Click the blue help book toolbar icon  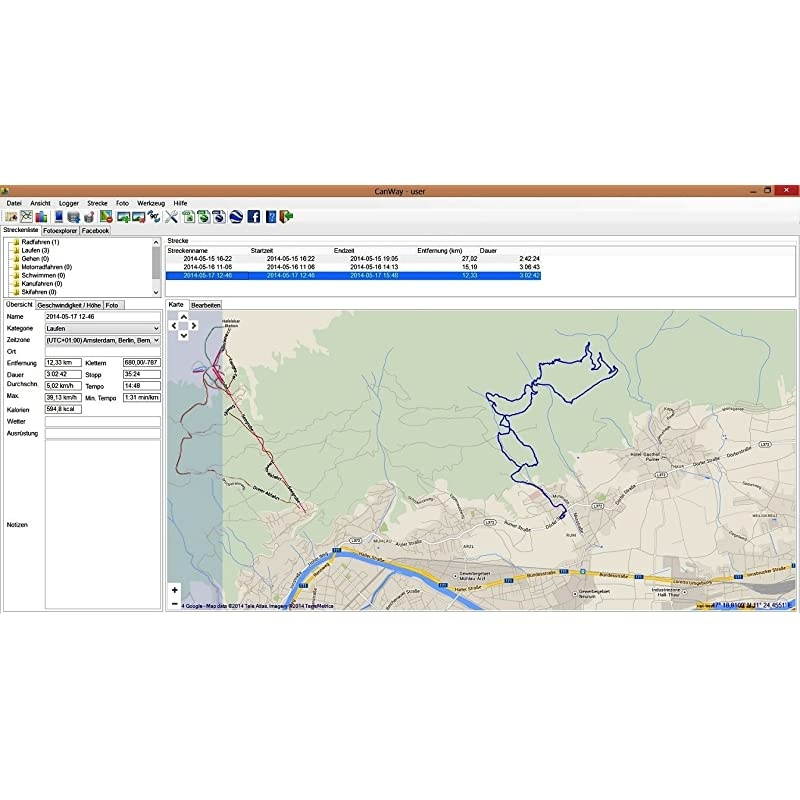271,216
